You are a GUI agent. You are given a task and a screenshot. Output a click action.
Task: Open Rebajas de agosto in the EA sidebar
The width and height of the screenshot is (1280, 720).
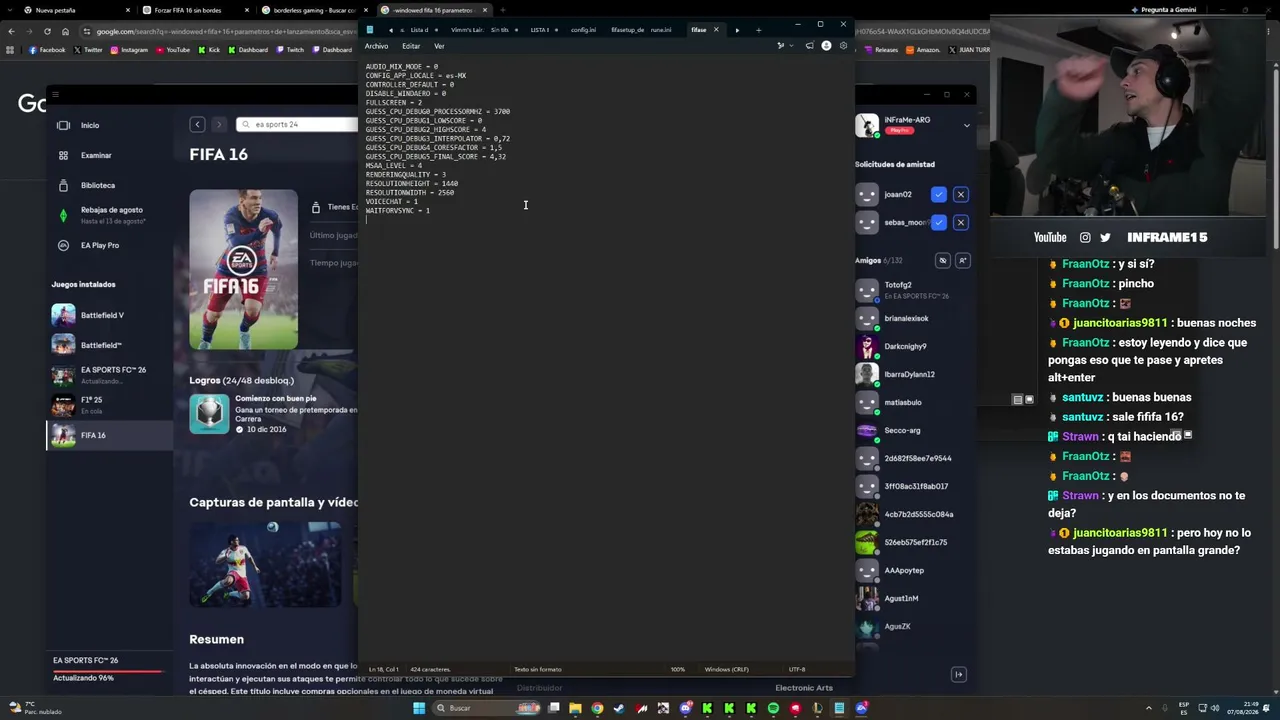pyautogui.click(x=110, y=215)
